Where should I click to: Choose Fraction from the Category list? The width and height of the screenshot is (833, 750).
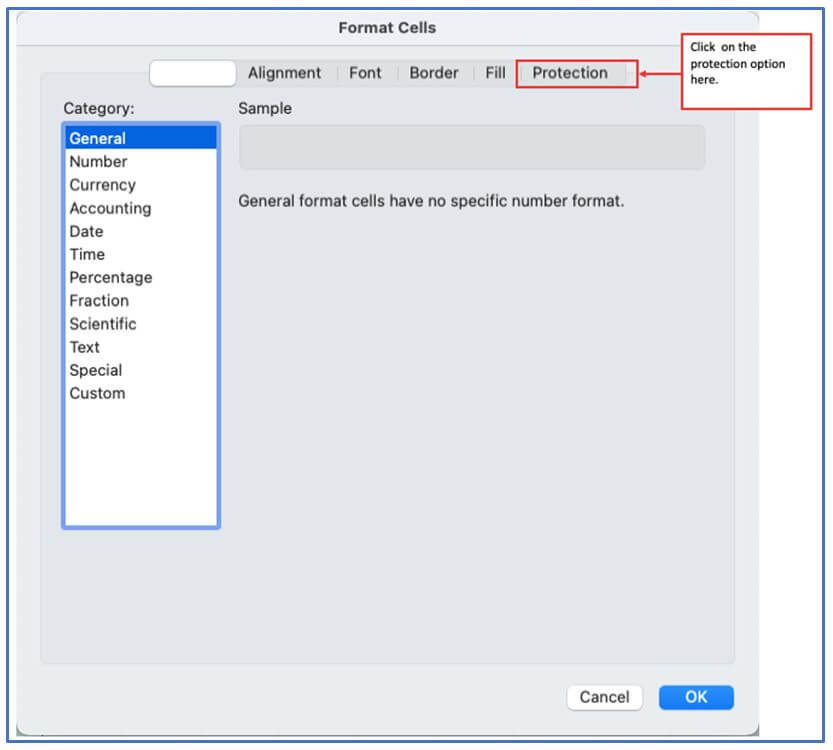tap(141, 301)
